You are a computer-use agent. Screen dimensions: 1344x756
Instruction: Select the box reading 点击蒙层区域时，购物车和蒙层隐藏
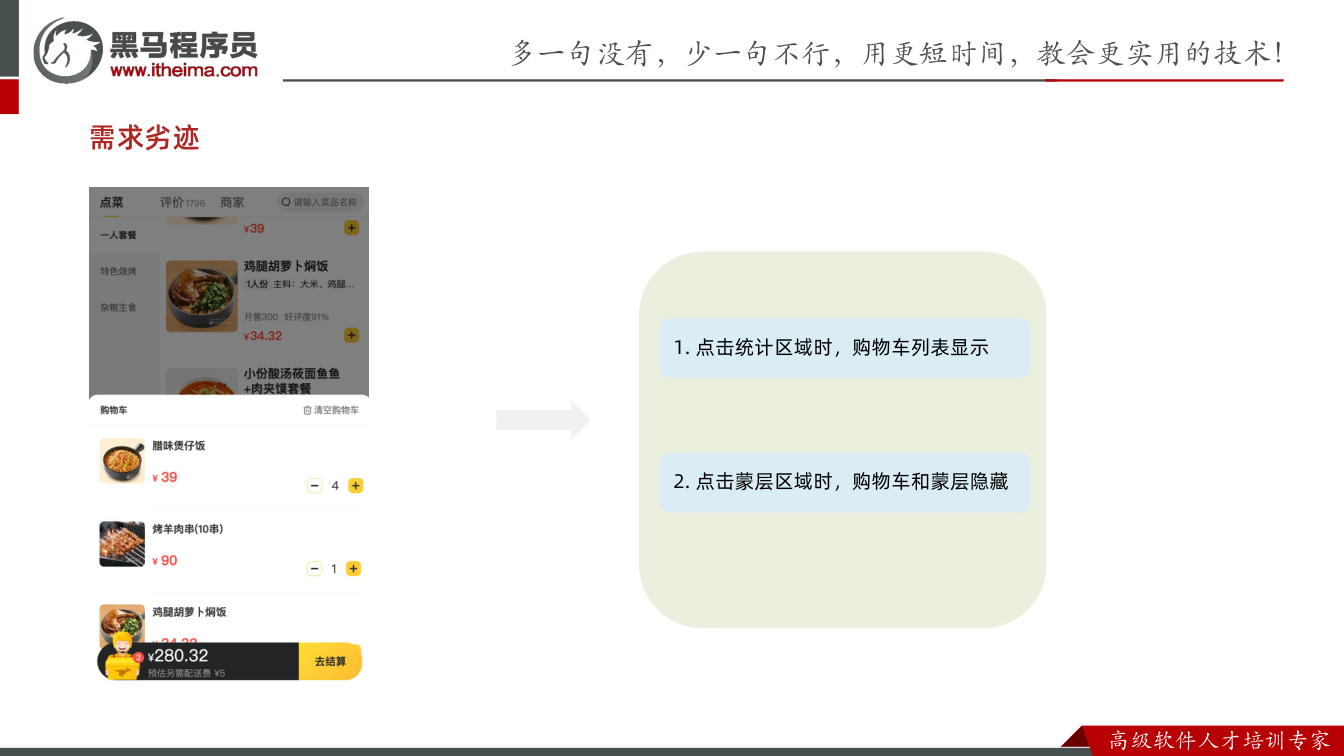(x=844, y=482)
